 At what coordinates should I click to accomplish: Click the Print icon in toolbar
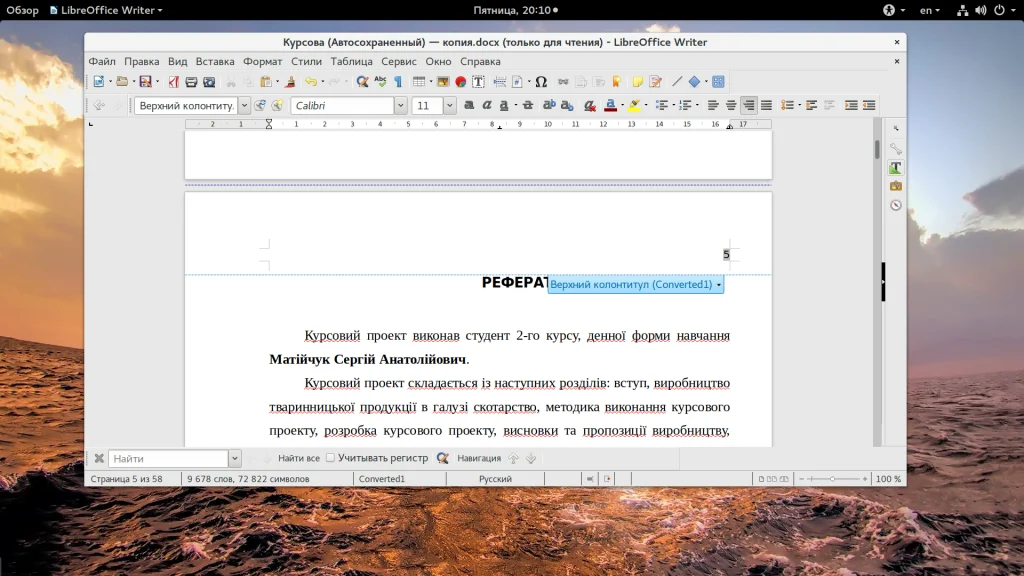191,82
